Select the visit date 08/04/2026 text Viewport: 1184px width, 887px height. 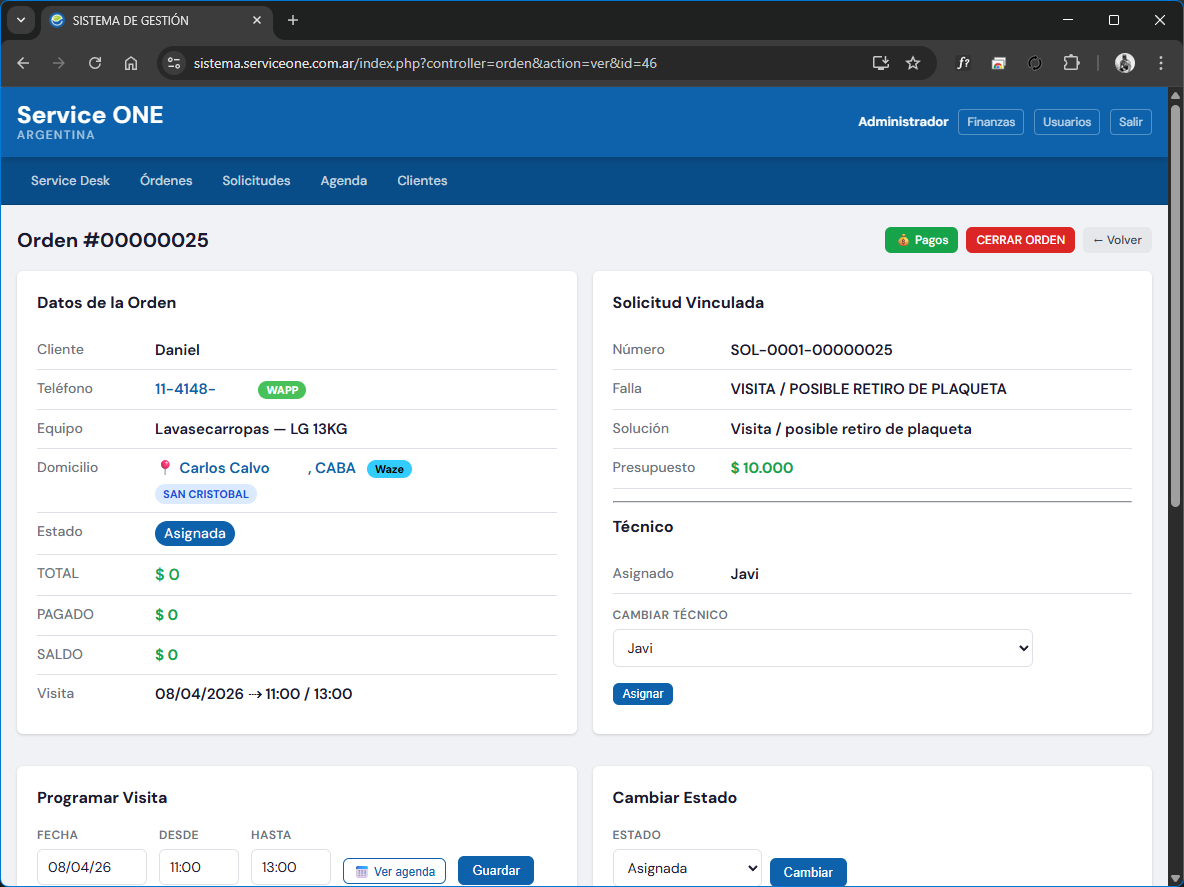point(199,694)
